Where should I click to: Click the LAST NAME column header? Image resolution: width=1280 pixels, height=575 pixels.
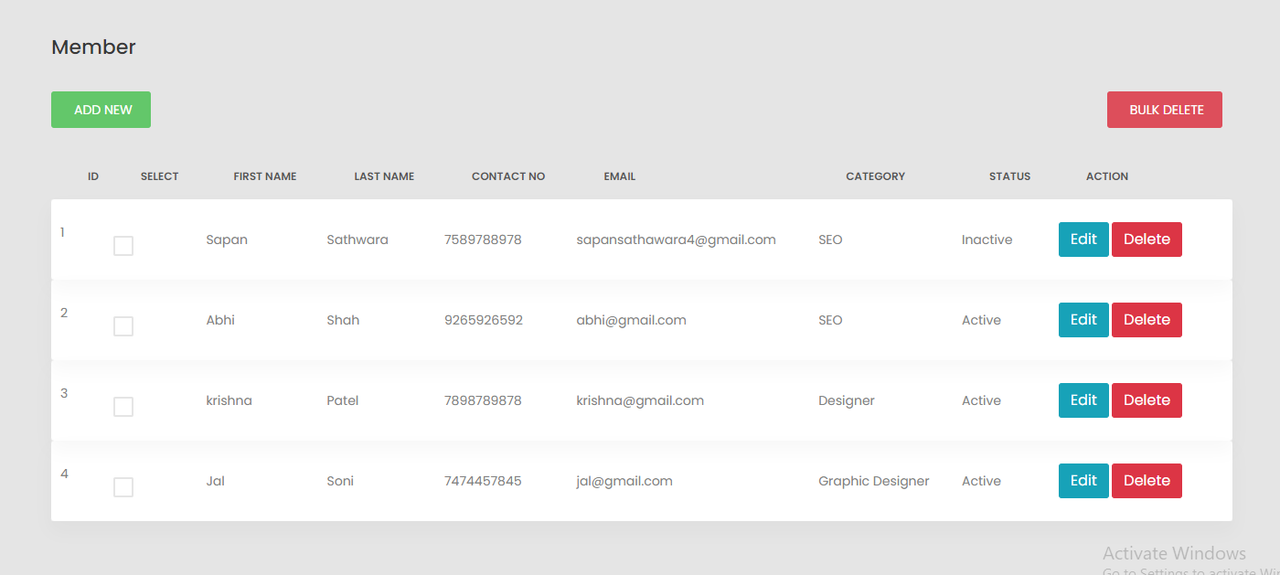(x=384, y=176)
